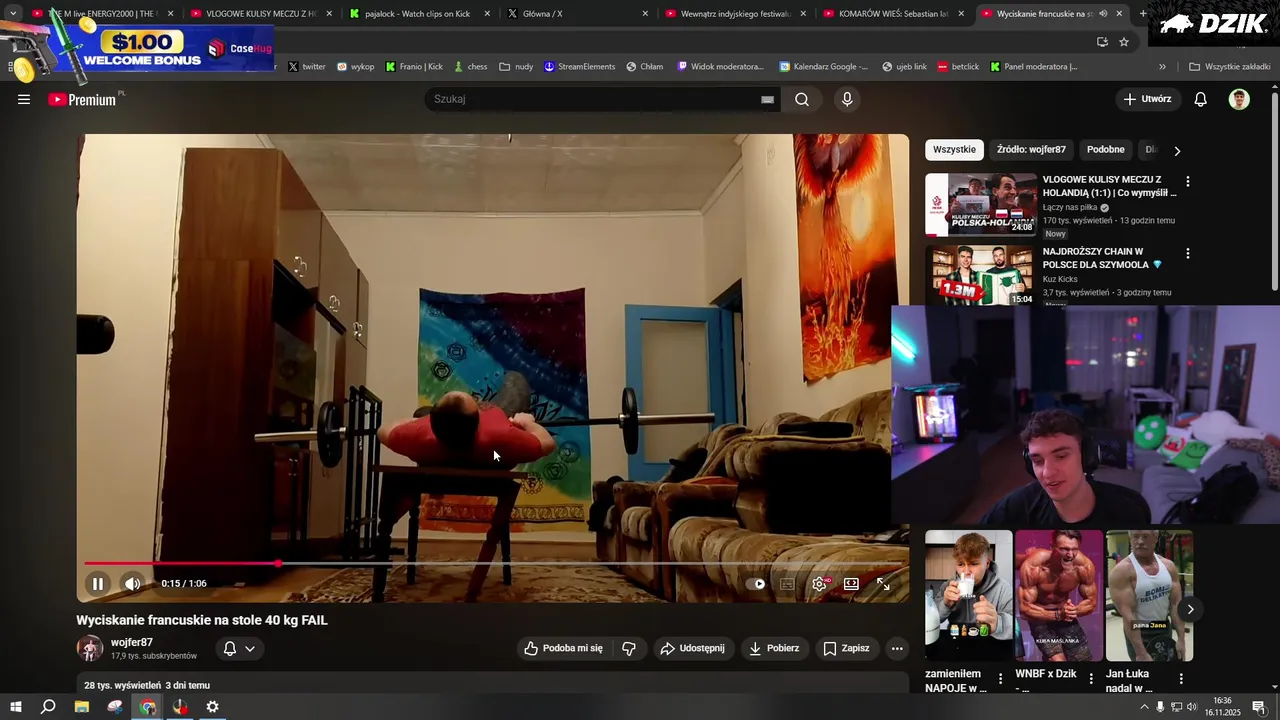Open browser tab search dropdown arrow
Viewport: 1280px width, 720px height.
tap(13, 14)
